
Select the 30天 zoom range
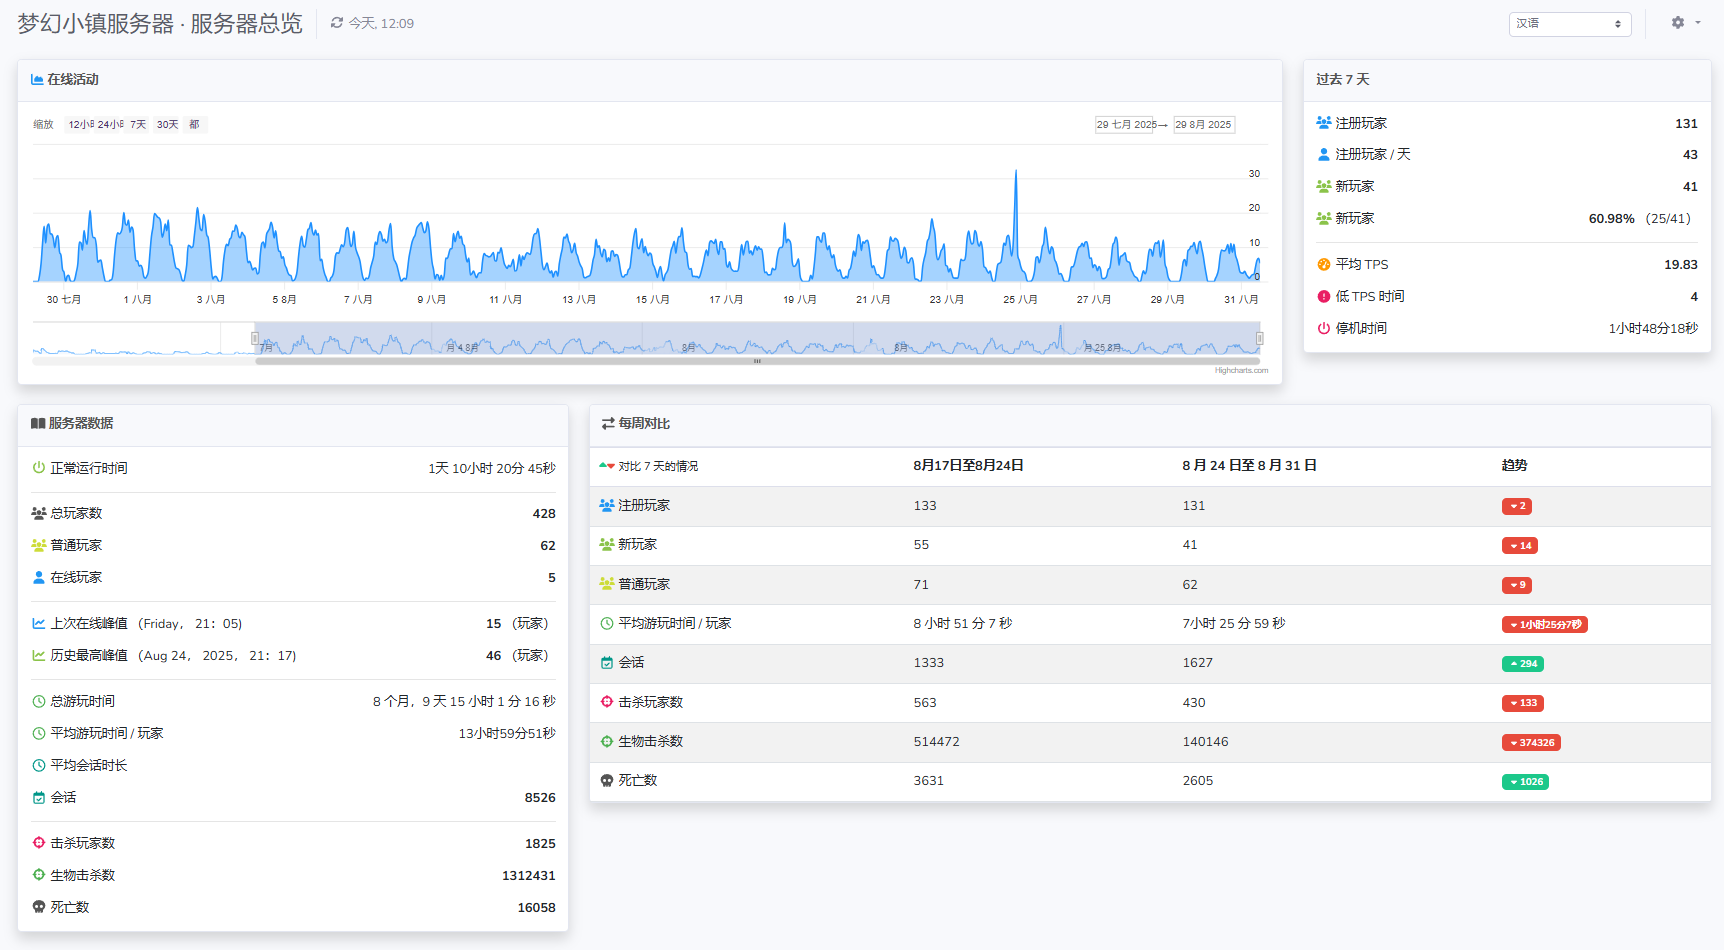167,125
